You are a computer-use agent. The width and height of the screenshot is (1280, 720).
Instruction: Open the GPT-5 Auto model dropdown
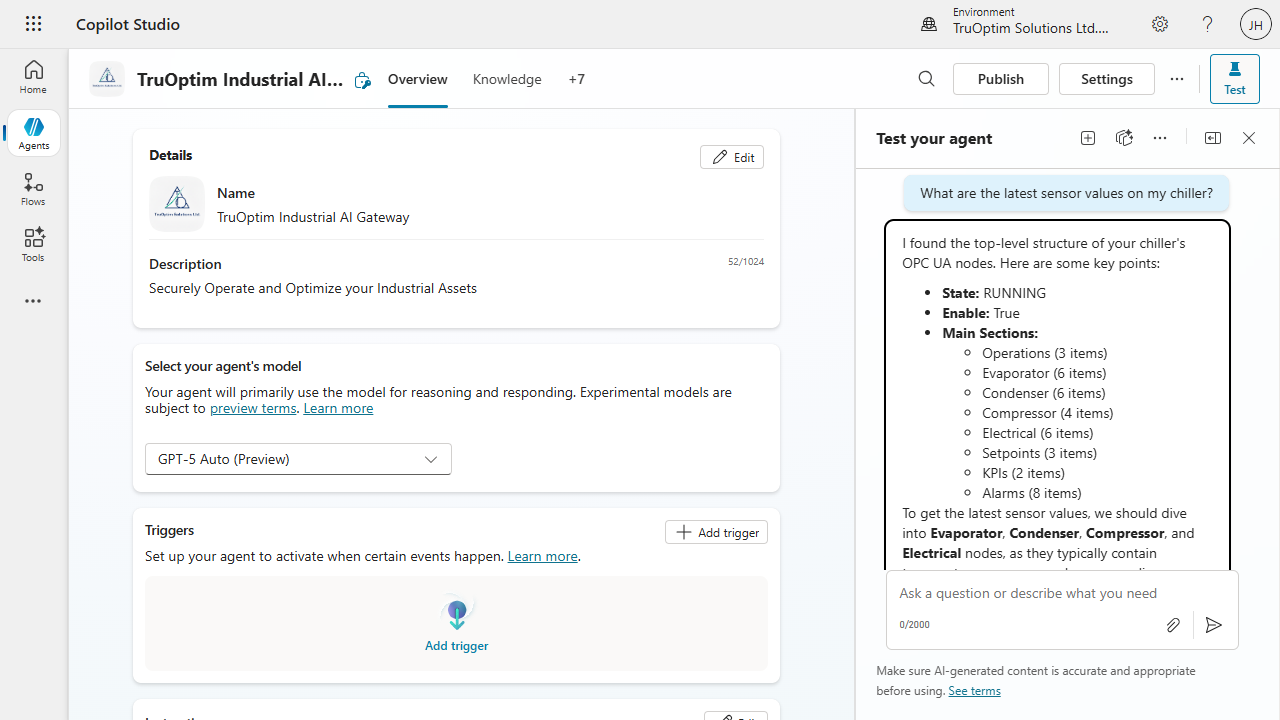[298, 459]
